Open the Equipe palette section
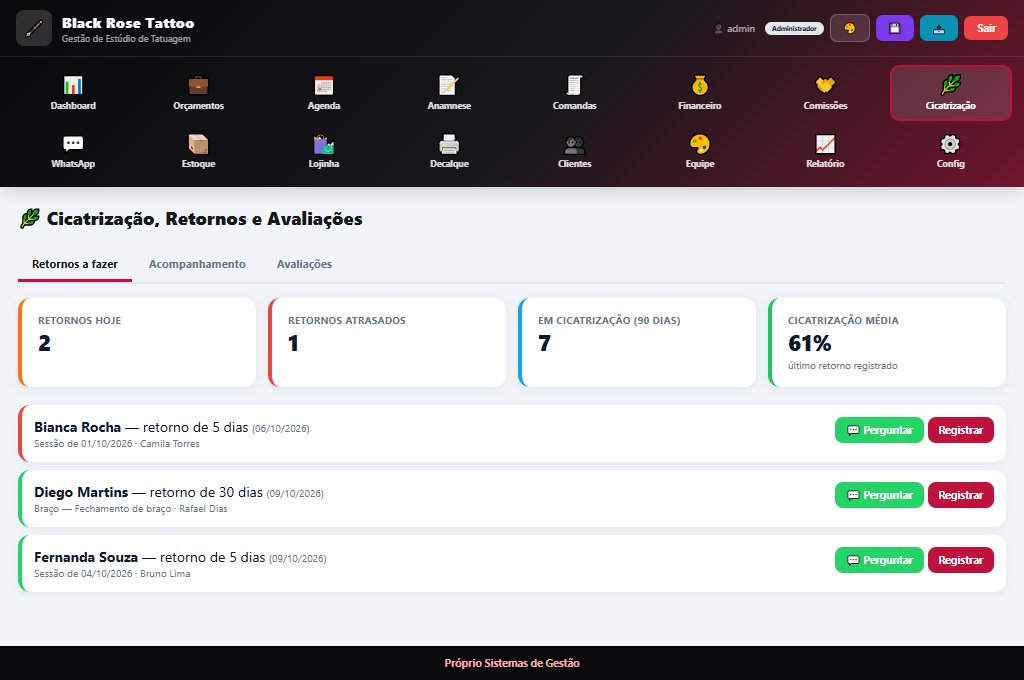Image resolution: width=1024 pixels, height=680 pixels. (x=700, y=152)
